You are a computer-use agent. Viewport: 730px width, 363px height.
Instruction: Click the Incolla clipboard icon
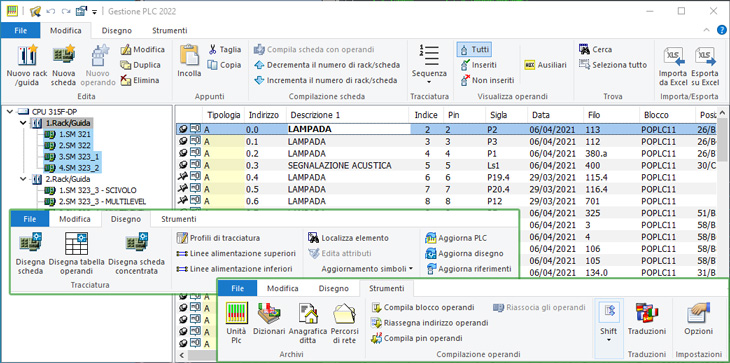[x=189, y=56]
